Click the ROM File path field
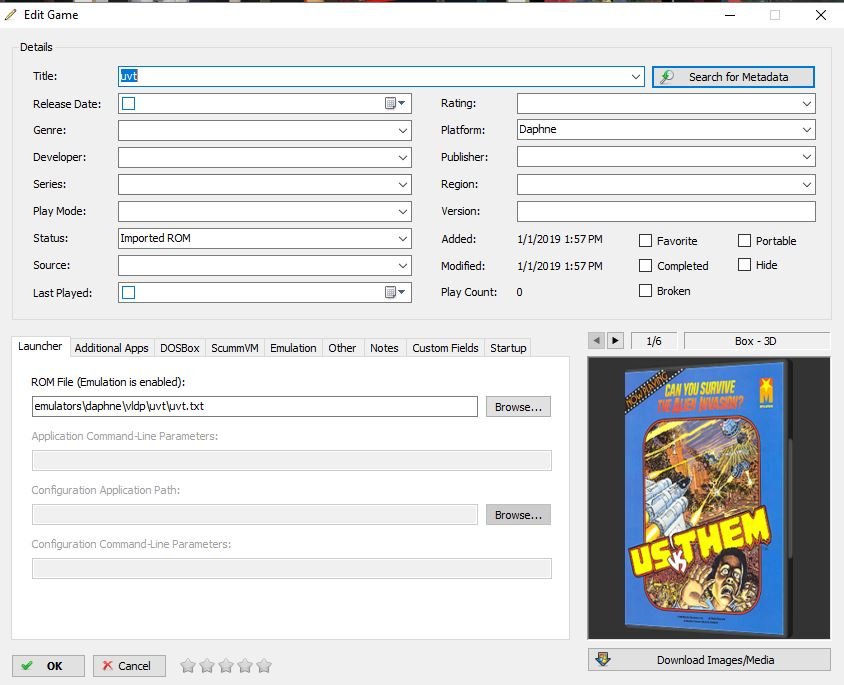844x685 pixels. click(x=255, y=406)
